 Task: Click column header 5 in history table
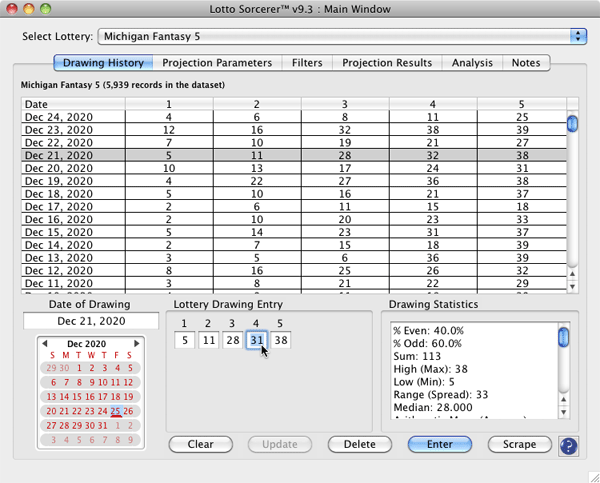click(522, 104)
